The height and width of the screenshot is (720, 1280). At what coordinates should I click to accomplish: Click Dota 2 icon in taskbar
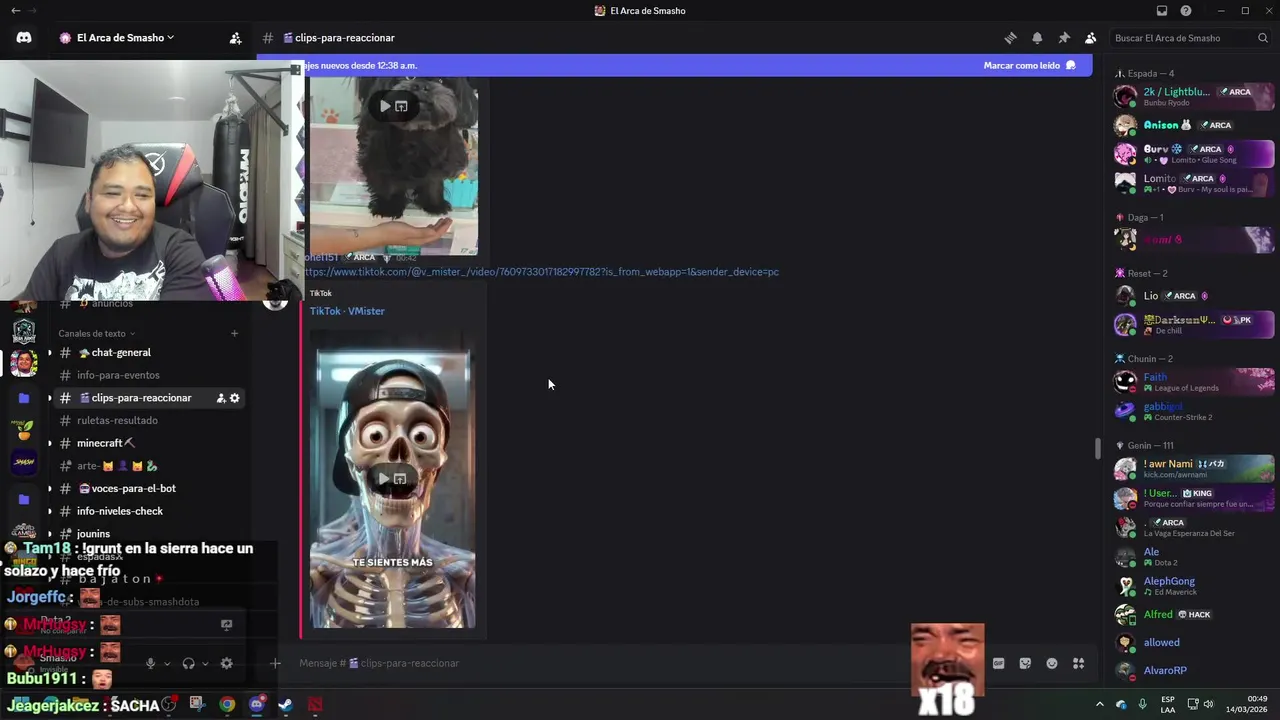[x=315, y=704]
